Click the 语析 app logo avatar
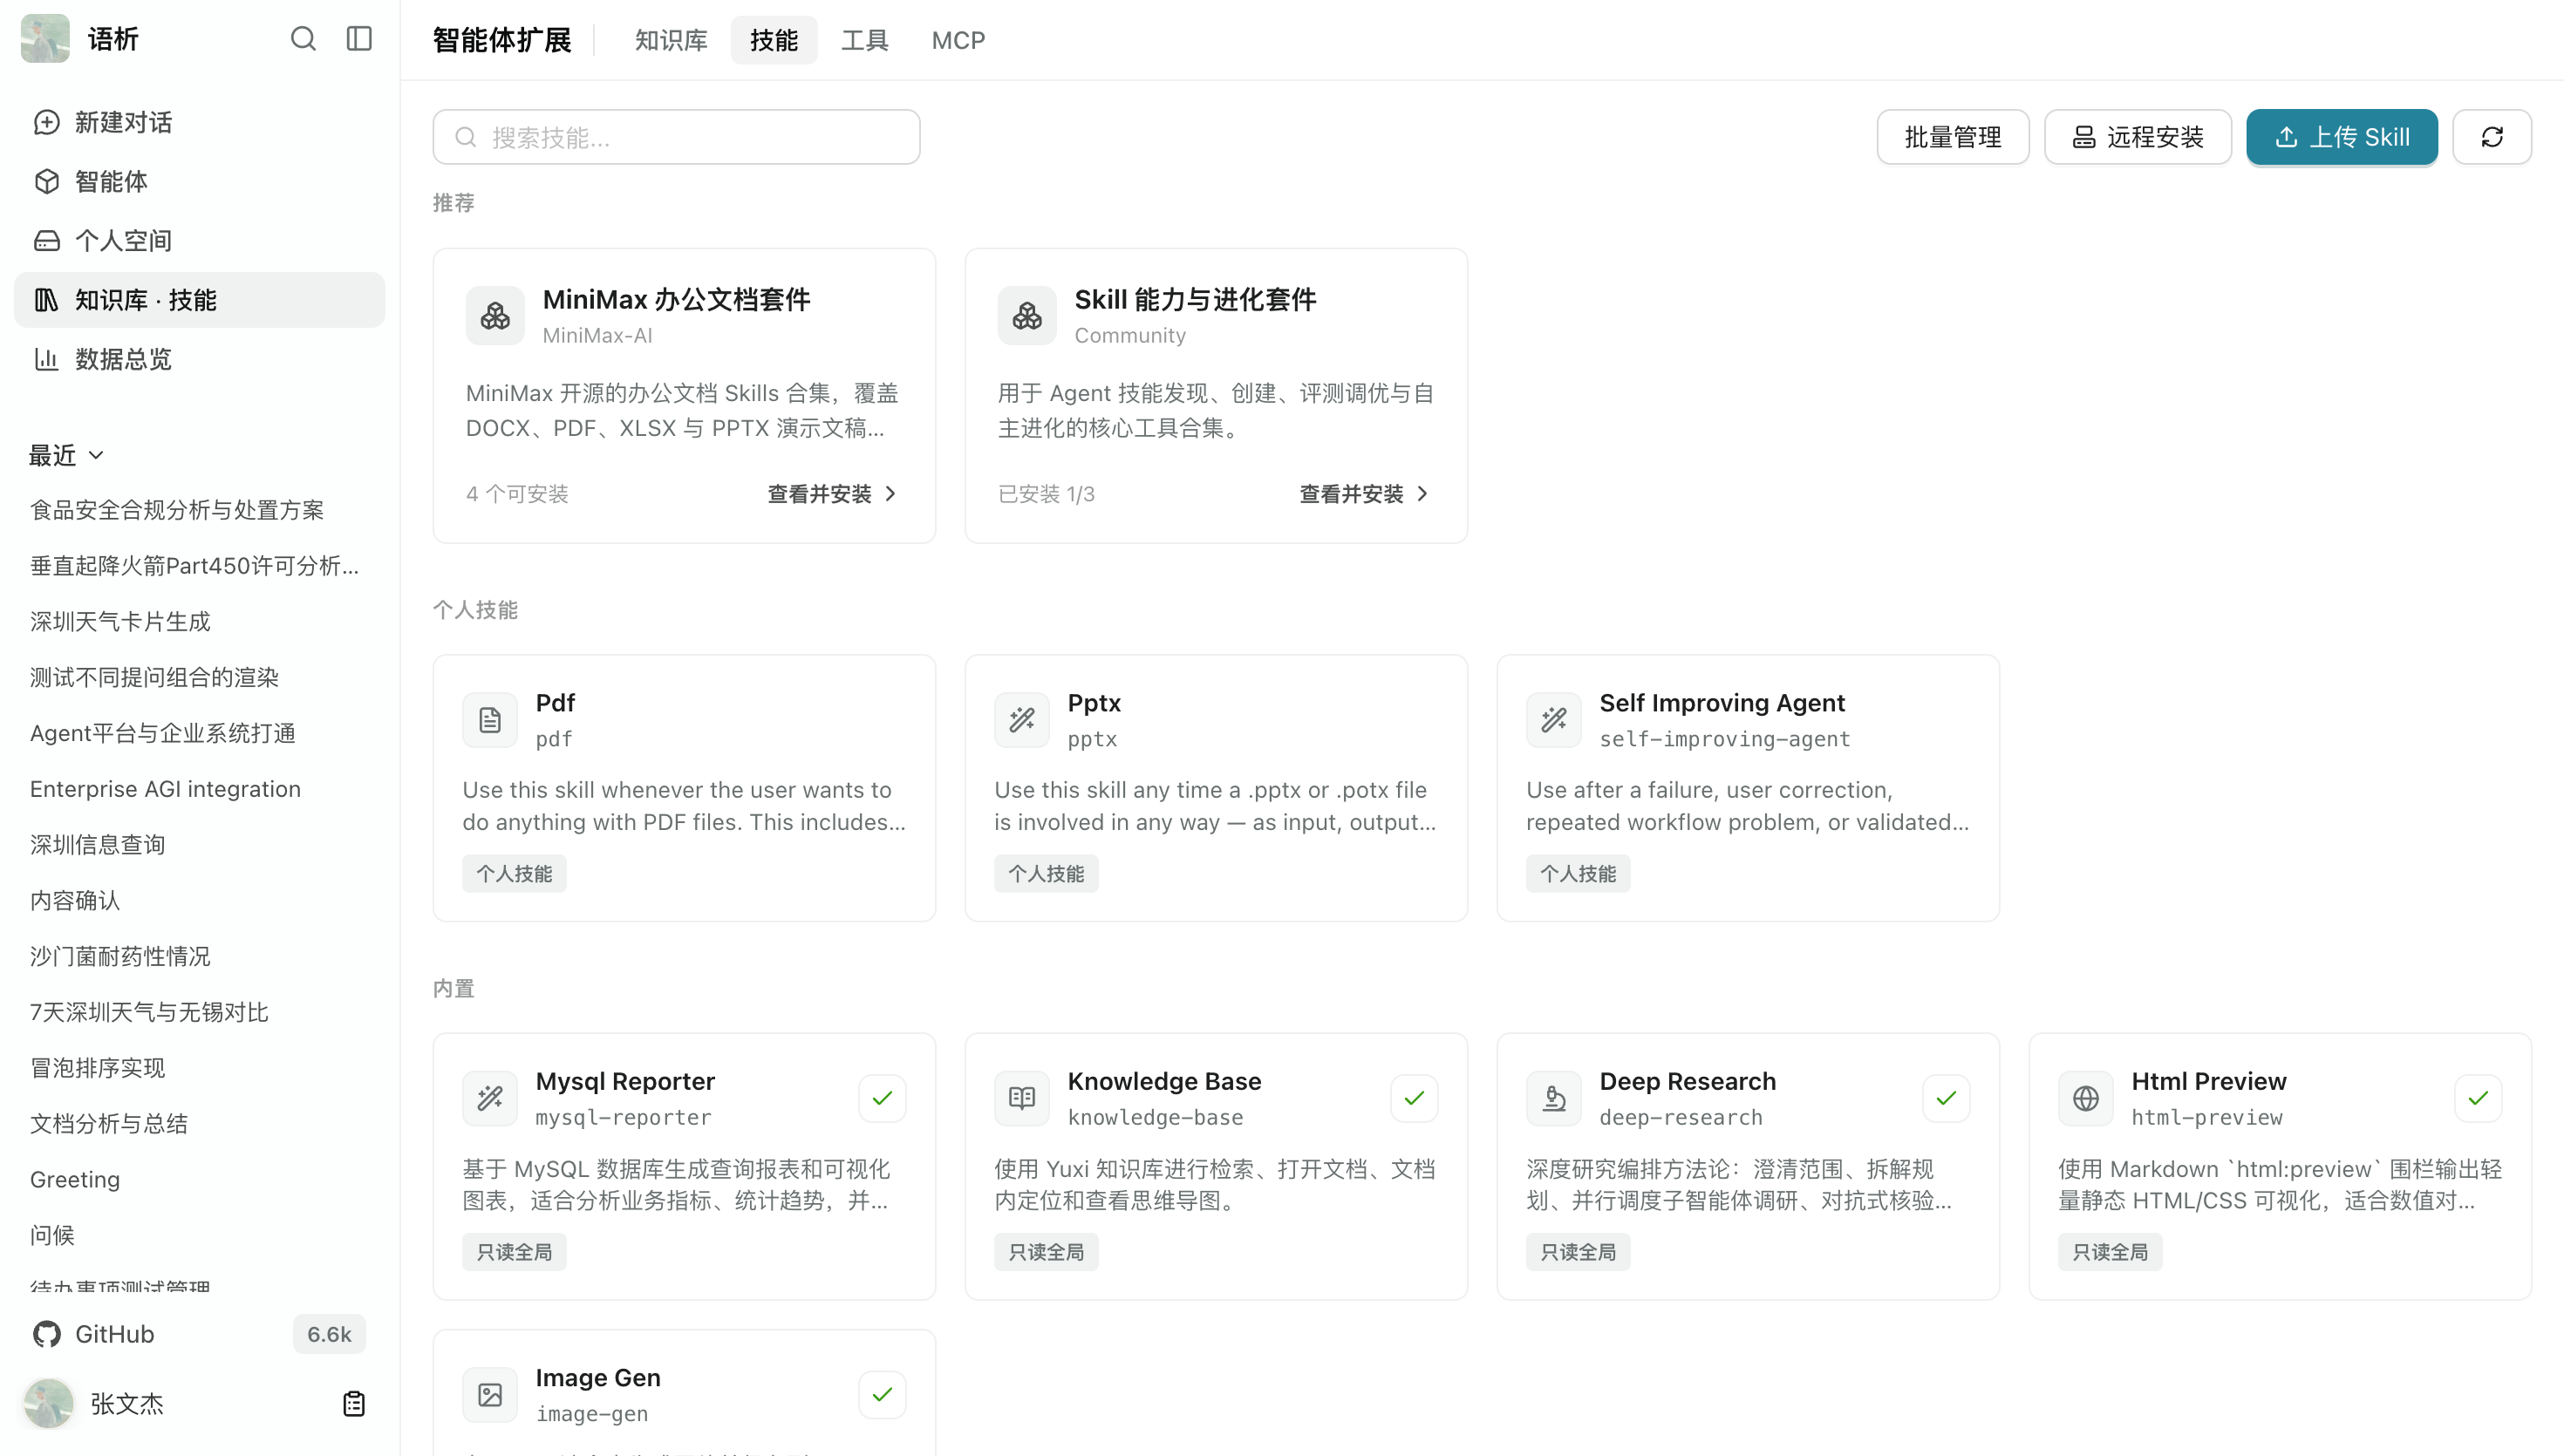2564x1456 pixels. 45,39
